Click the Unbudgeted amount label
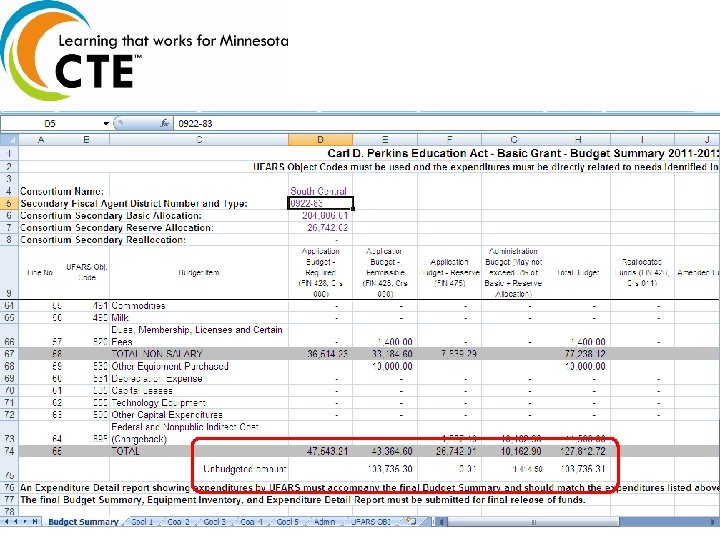 tap(244, 469)
